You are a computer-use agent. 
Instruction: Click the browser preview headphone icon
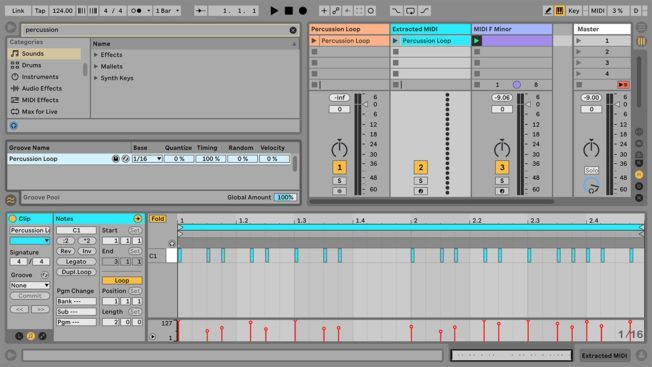[14, 126]
